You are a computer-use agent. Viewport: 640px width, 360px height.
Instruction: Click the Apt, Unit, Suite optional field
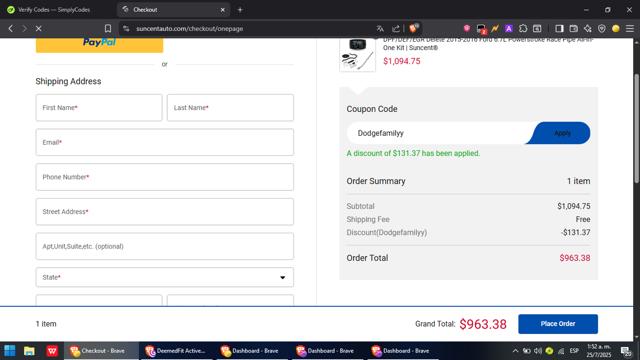(164, 246)
